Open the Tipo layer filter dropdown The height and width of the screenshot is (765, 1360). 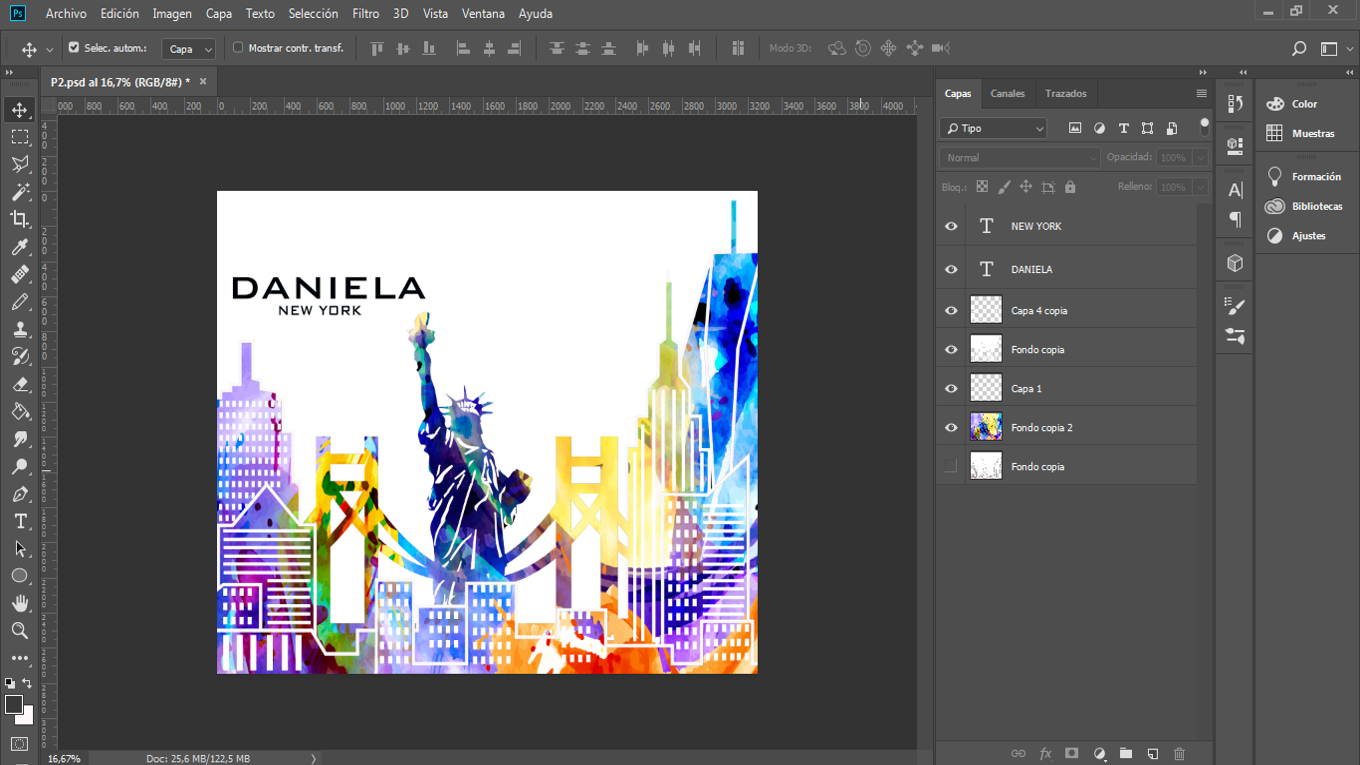(x=993, y=128)
